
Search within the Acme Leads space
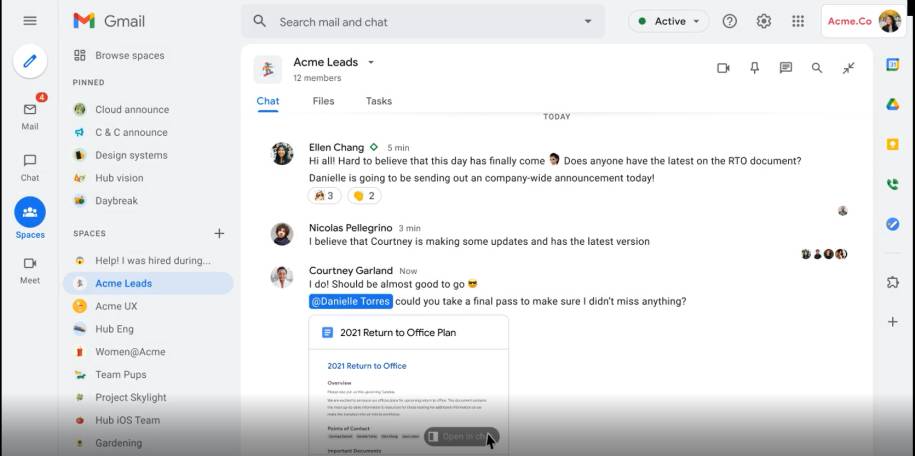(817, 68)
